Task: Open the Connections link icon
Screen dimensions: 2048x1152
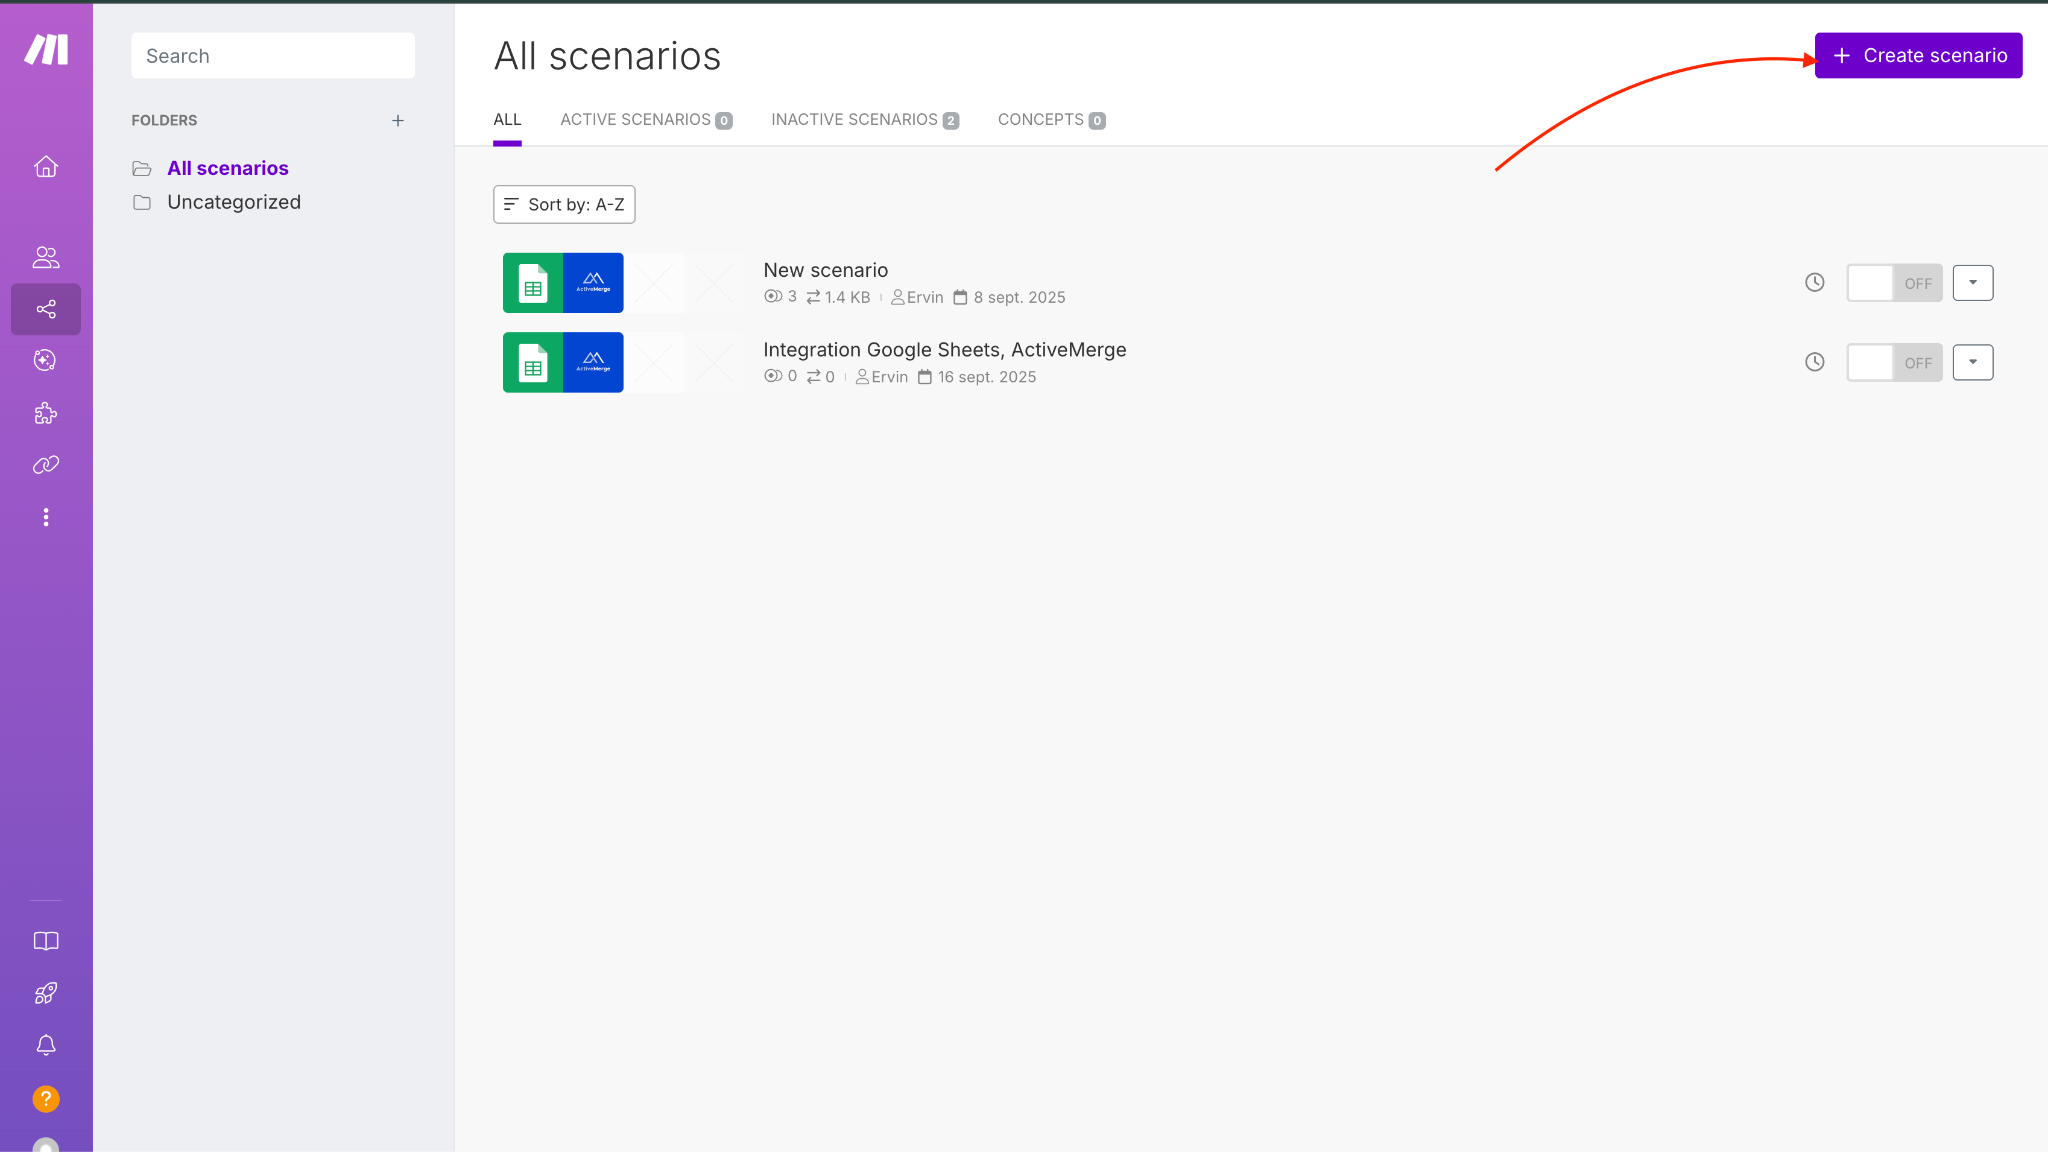Action: pos(45,464)
